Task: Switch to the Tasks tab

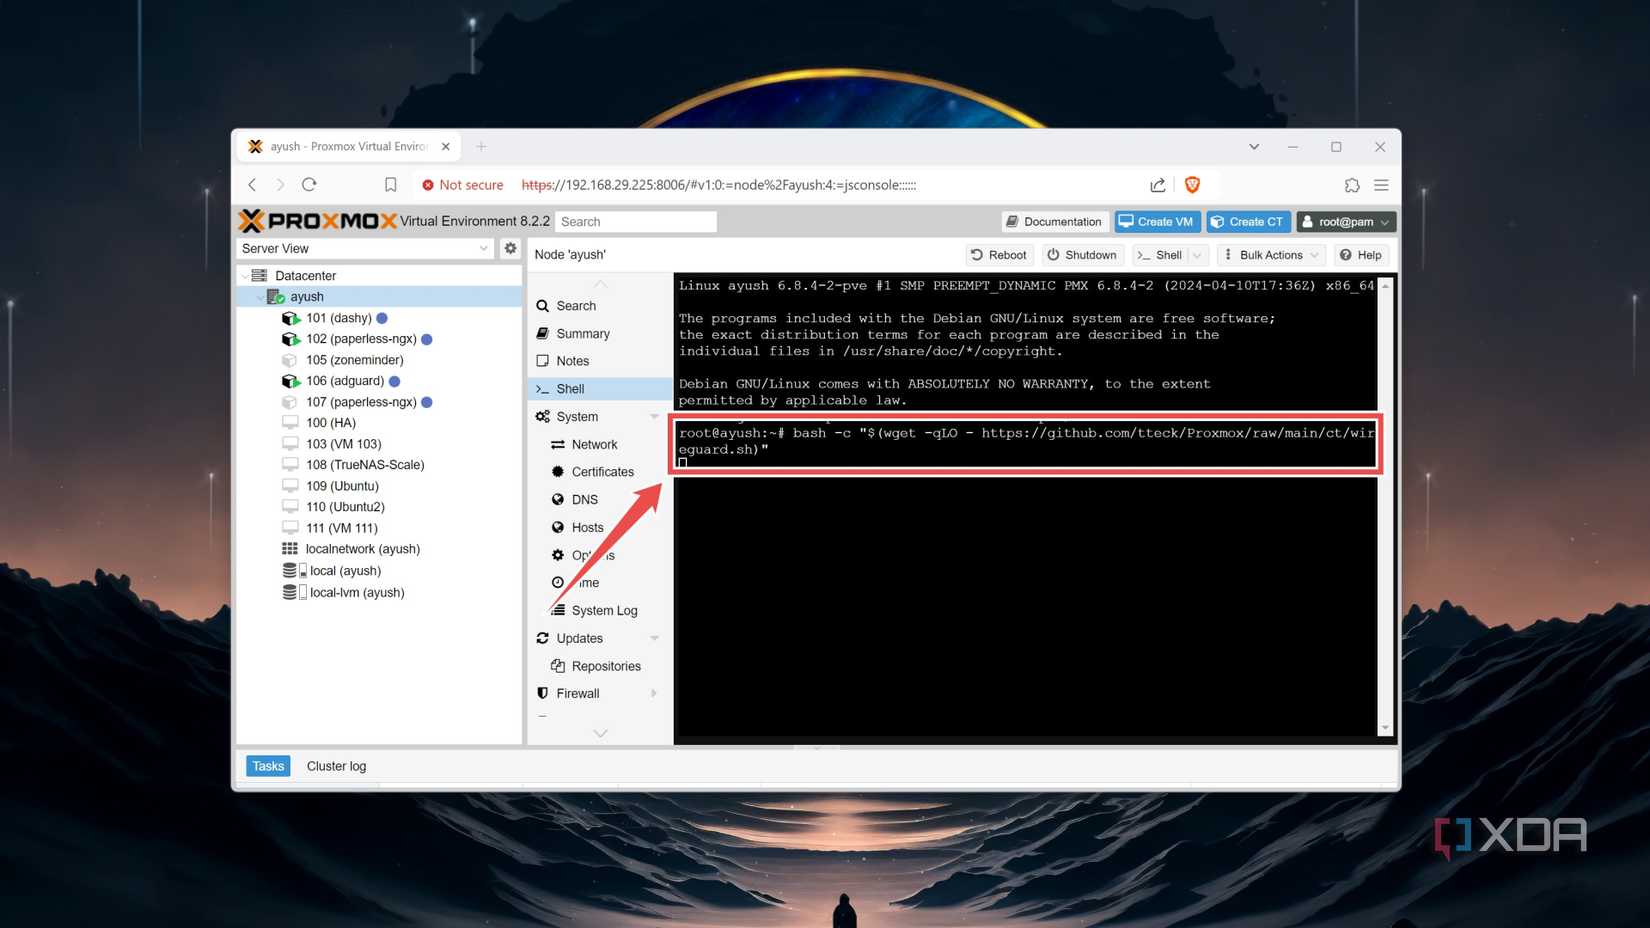Action: (x=268, y=766)
